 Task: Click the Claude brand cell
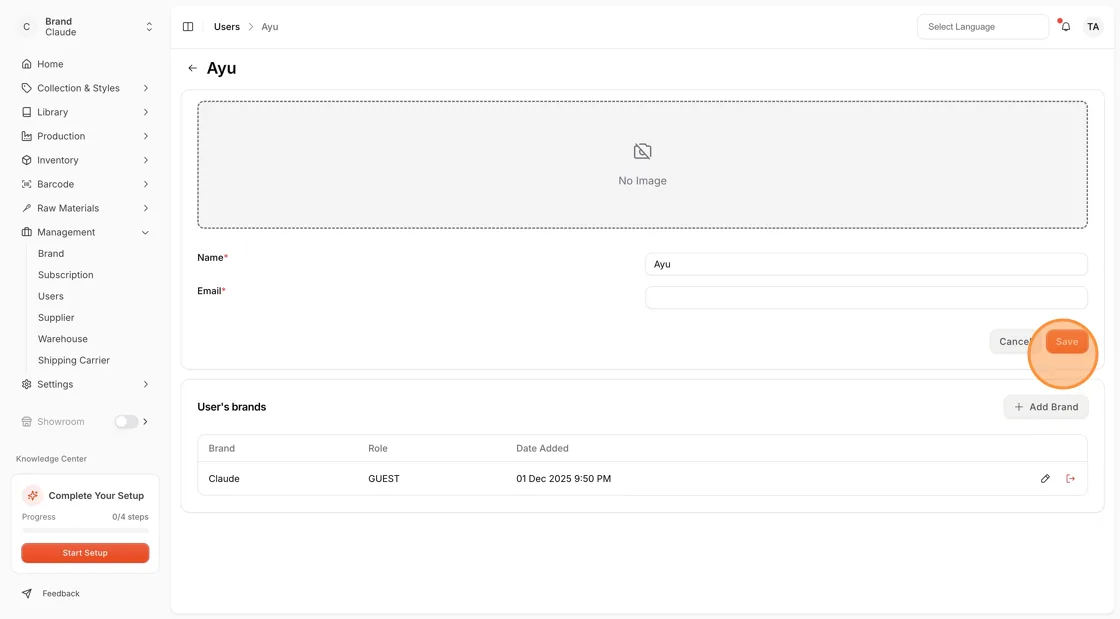point(224,478)
